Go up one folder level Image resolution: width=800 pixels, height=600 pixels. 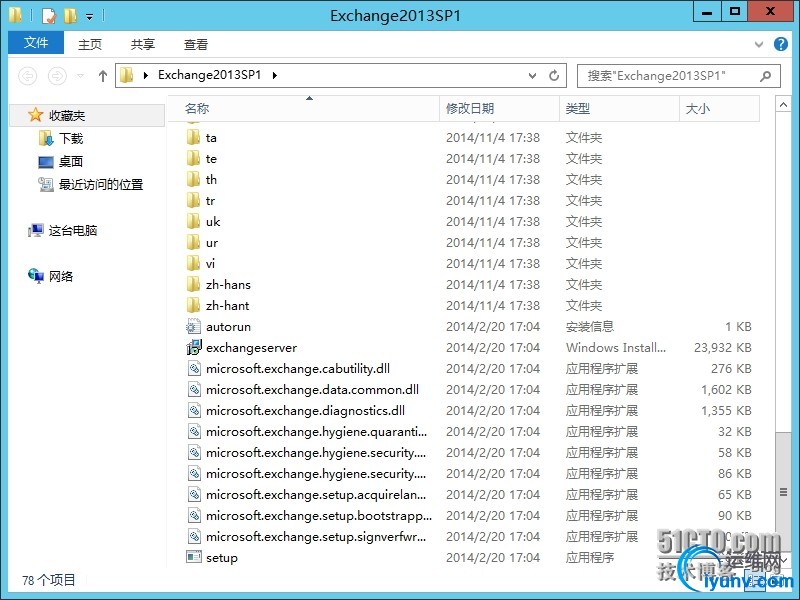(103, 76)
